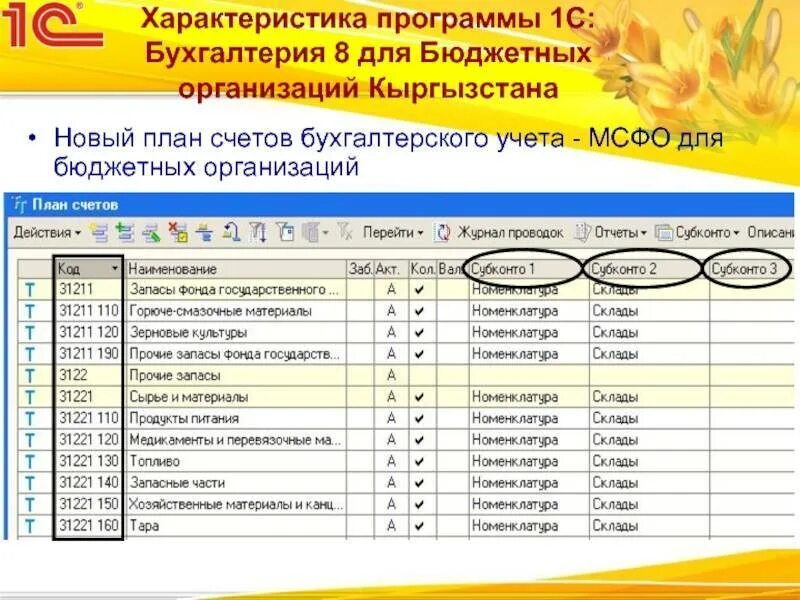Click the T icon for Продукты питания
The image size is (800, 600).
click(30, 418)
